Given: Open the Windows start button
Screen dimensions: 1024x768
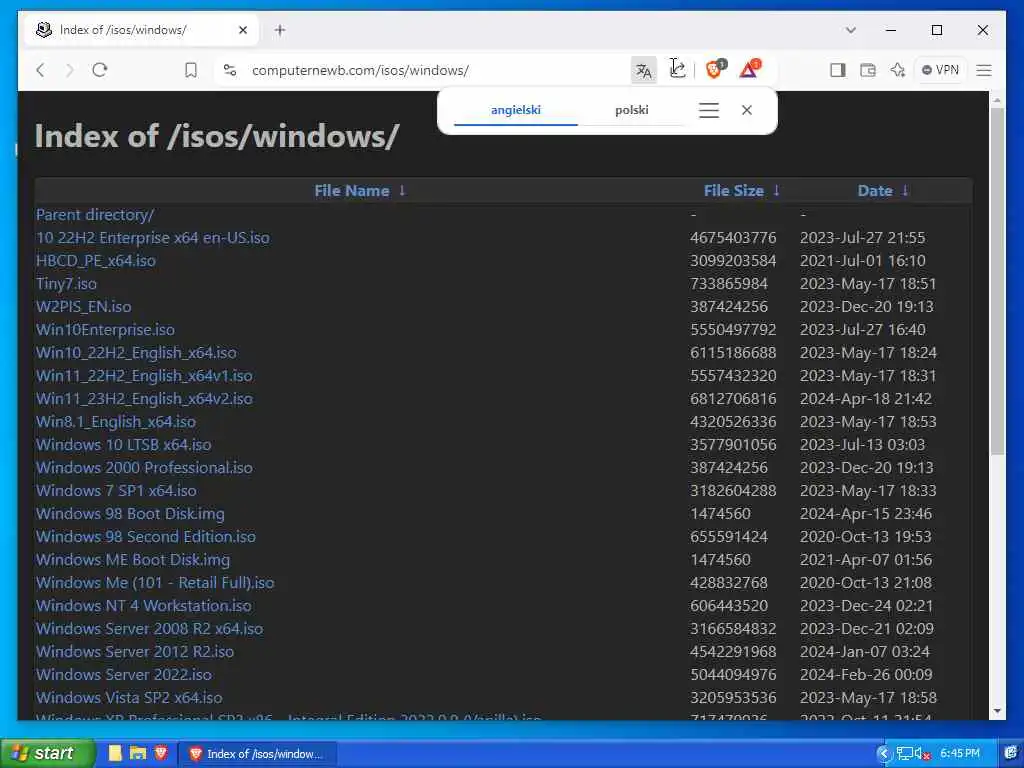Looking at the screenshot, I should click(x=47, y=754).
